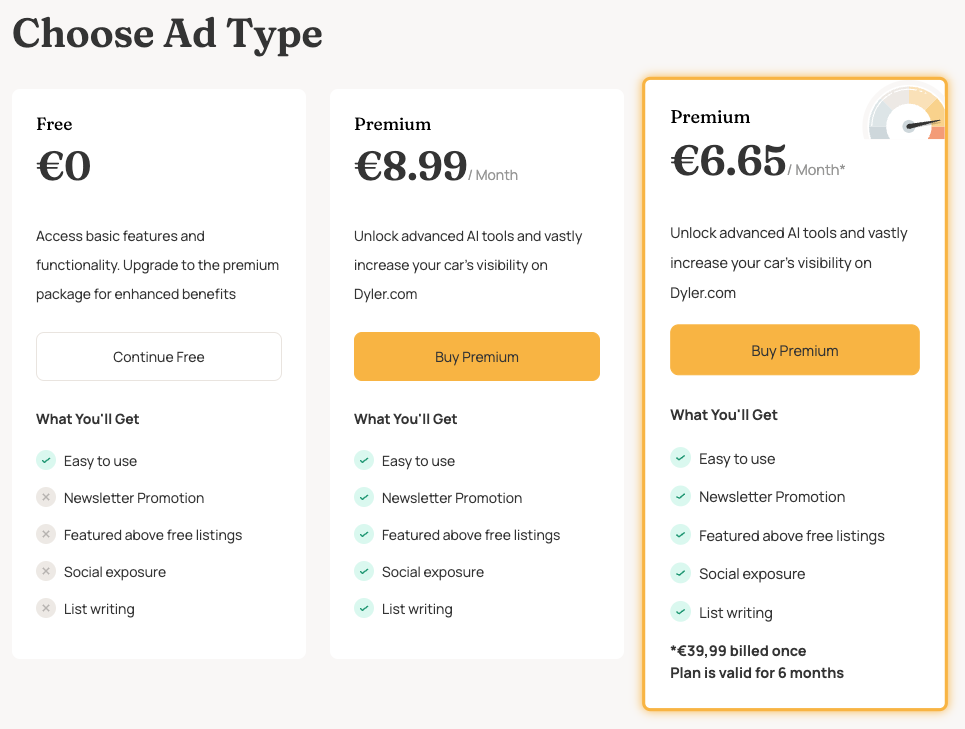Viewport: 965px width, 729px height.
Task: Click Newsletter Promotion checkmark in €8.99 plan
Action: coord(364,497)
